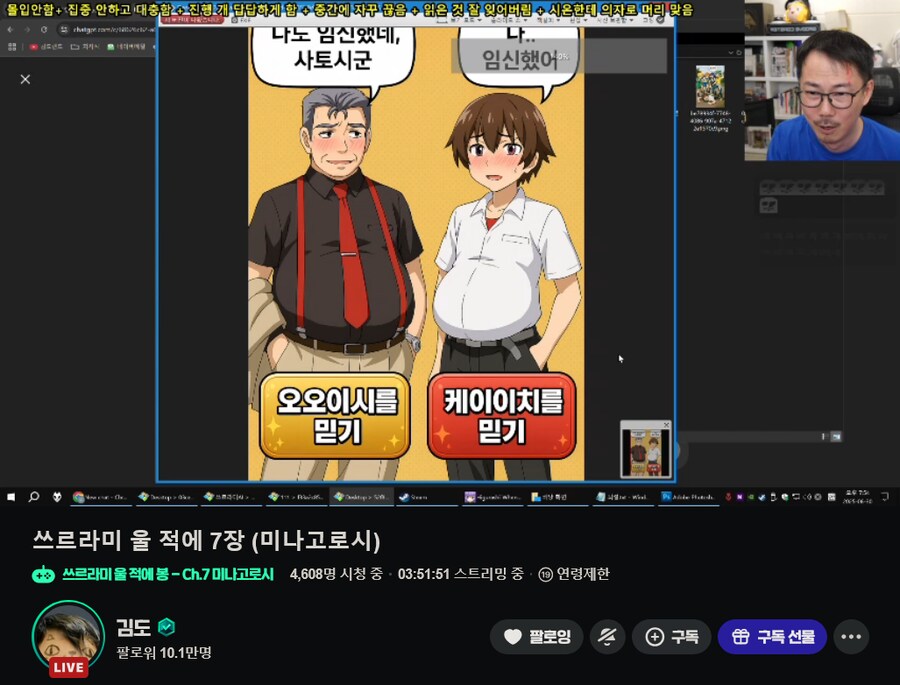
Task: Open the desktop image file thumbnail
Action: (710, 87)
